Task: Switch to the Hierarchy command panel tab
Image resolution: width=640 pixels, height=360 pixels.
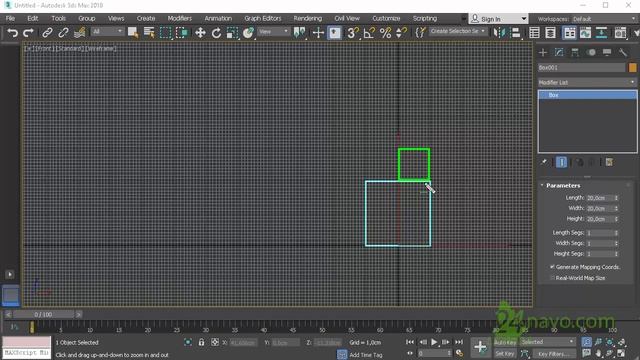Action: 575,52
